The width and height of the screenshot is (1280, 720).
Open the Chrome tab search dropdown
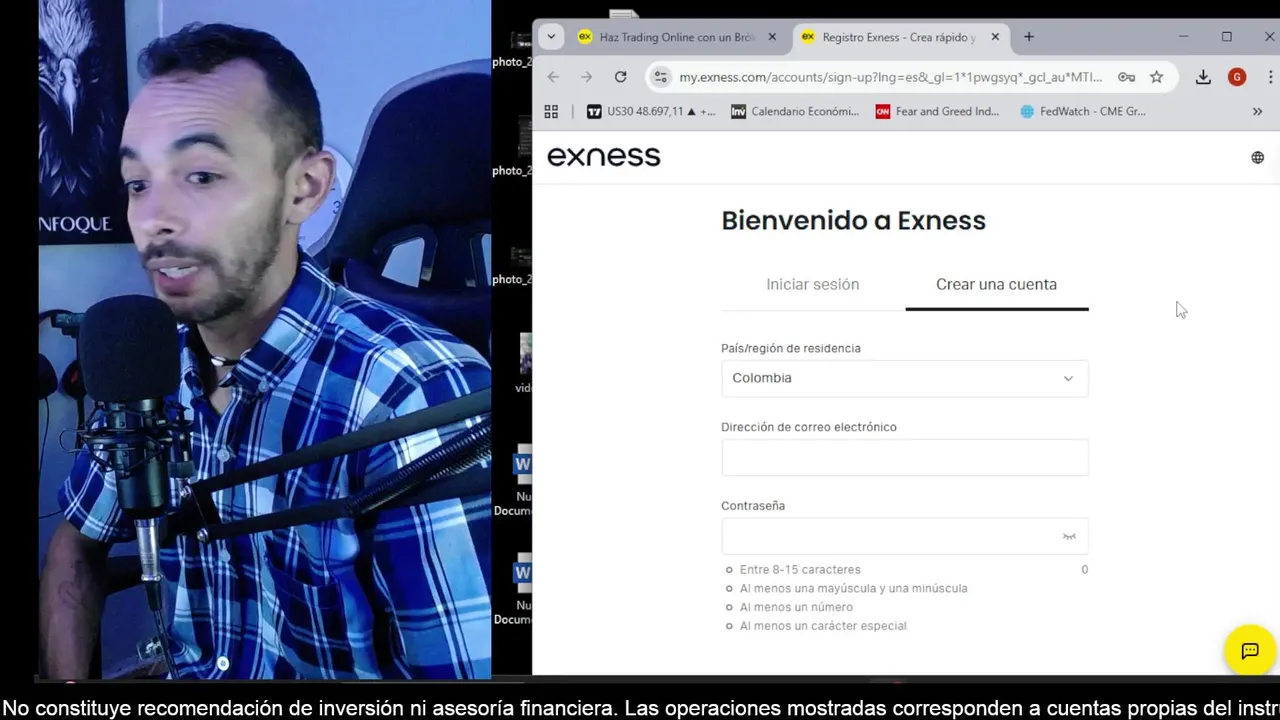550,37
